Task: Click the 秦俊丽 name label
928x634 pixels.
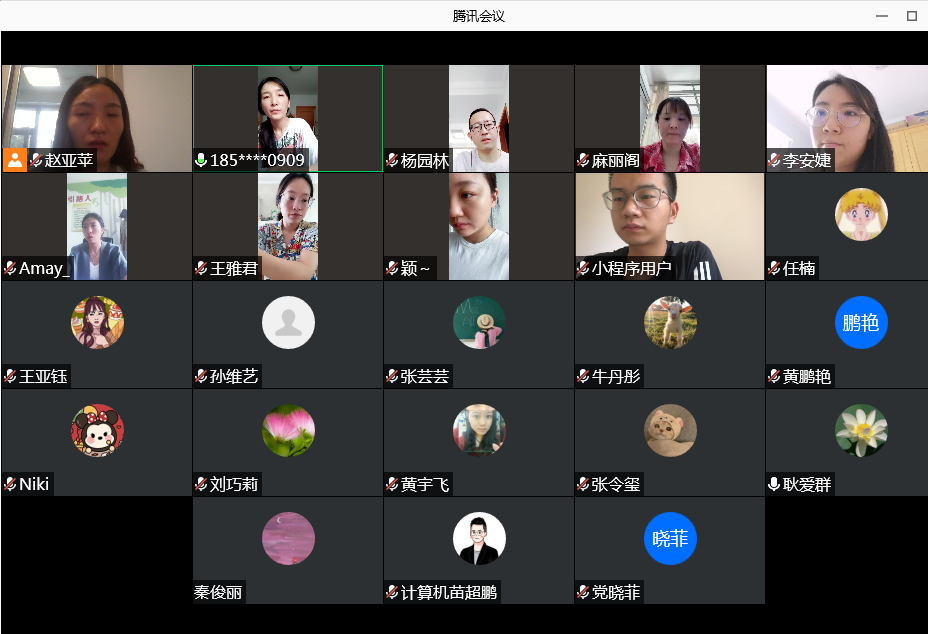Action: coord(218,593)
